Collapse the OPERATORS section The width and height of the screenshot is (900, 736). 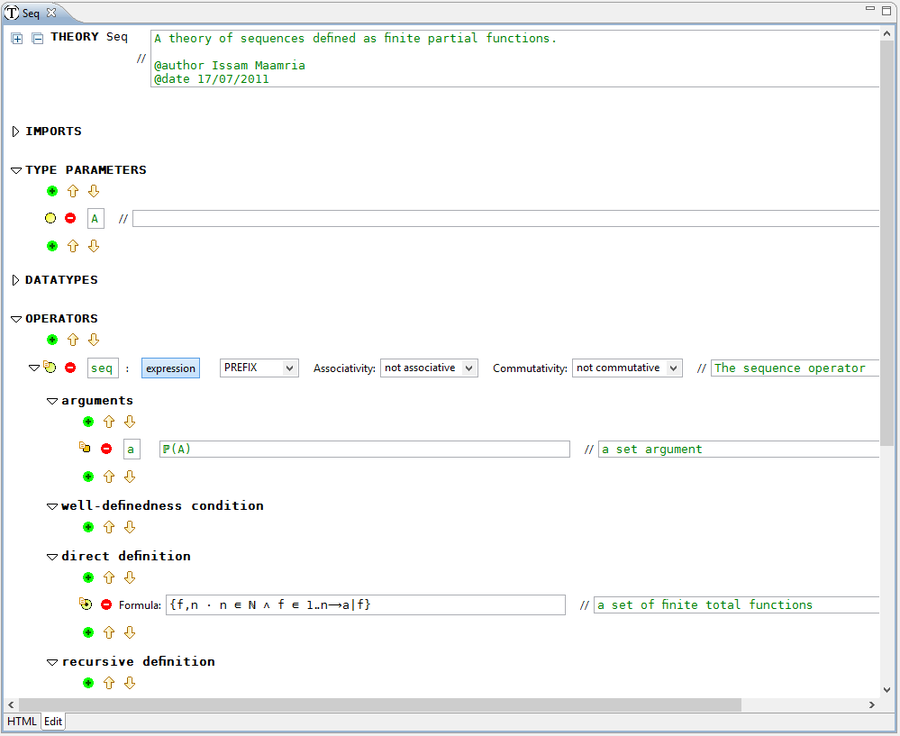(16, 319)
